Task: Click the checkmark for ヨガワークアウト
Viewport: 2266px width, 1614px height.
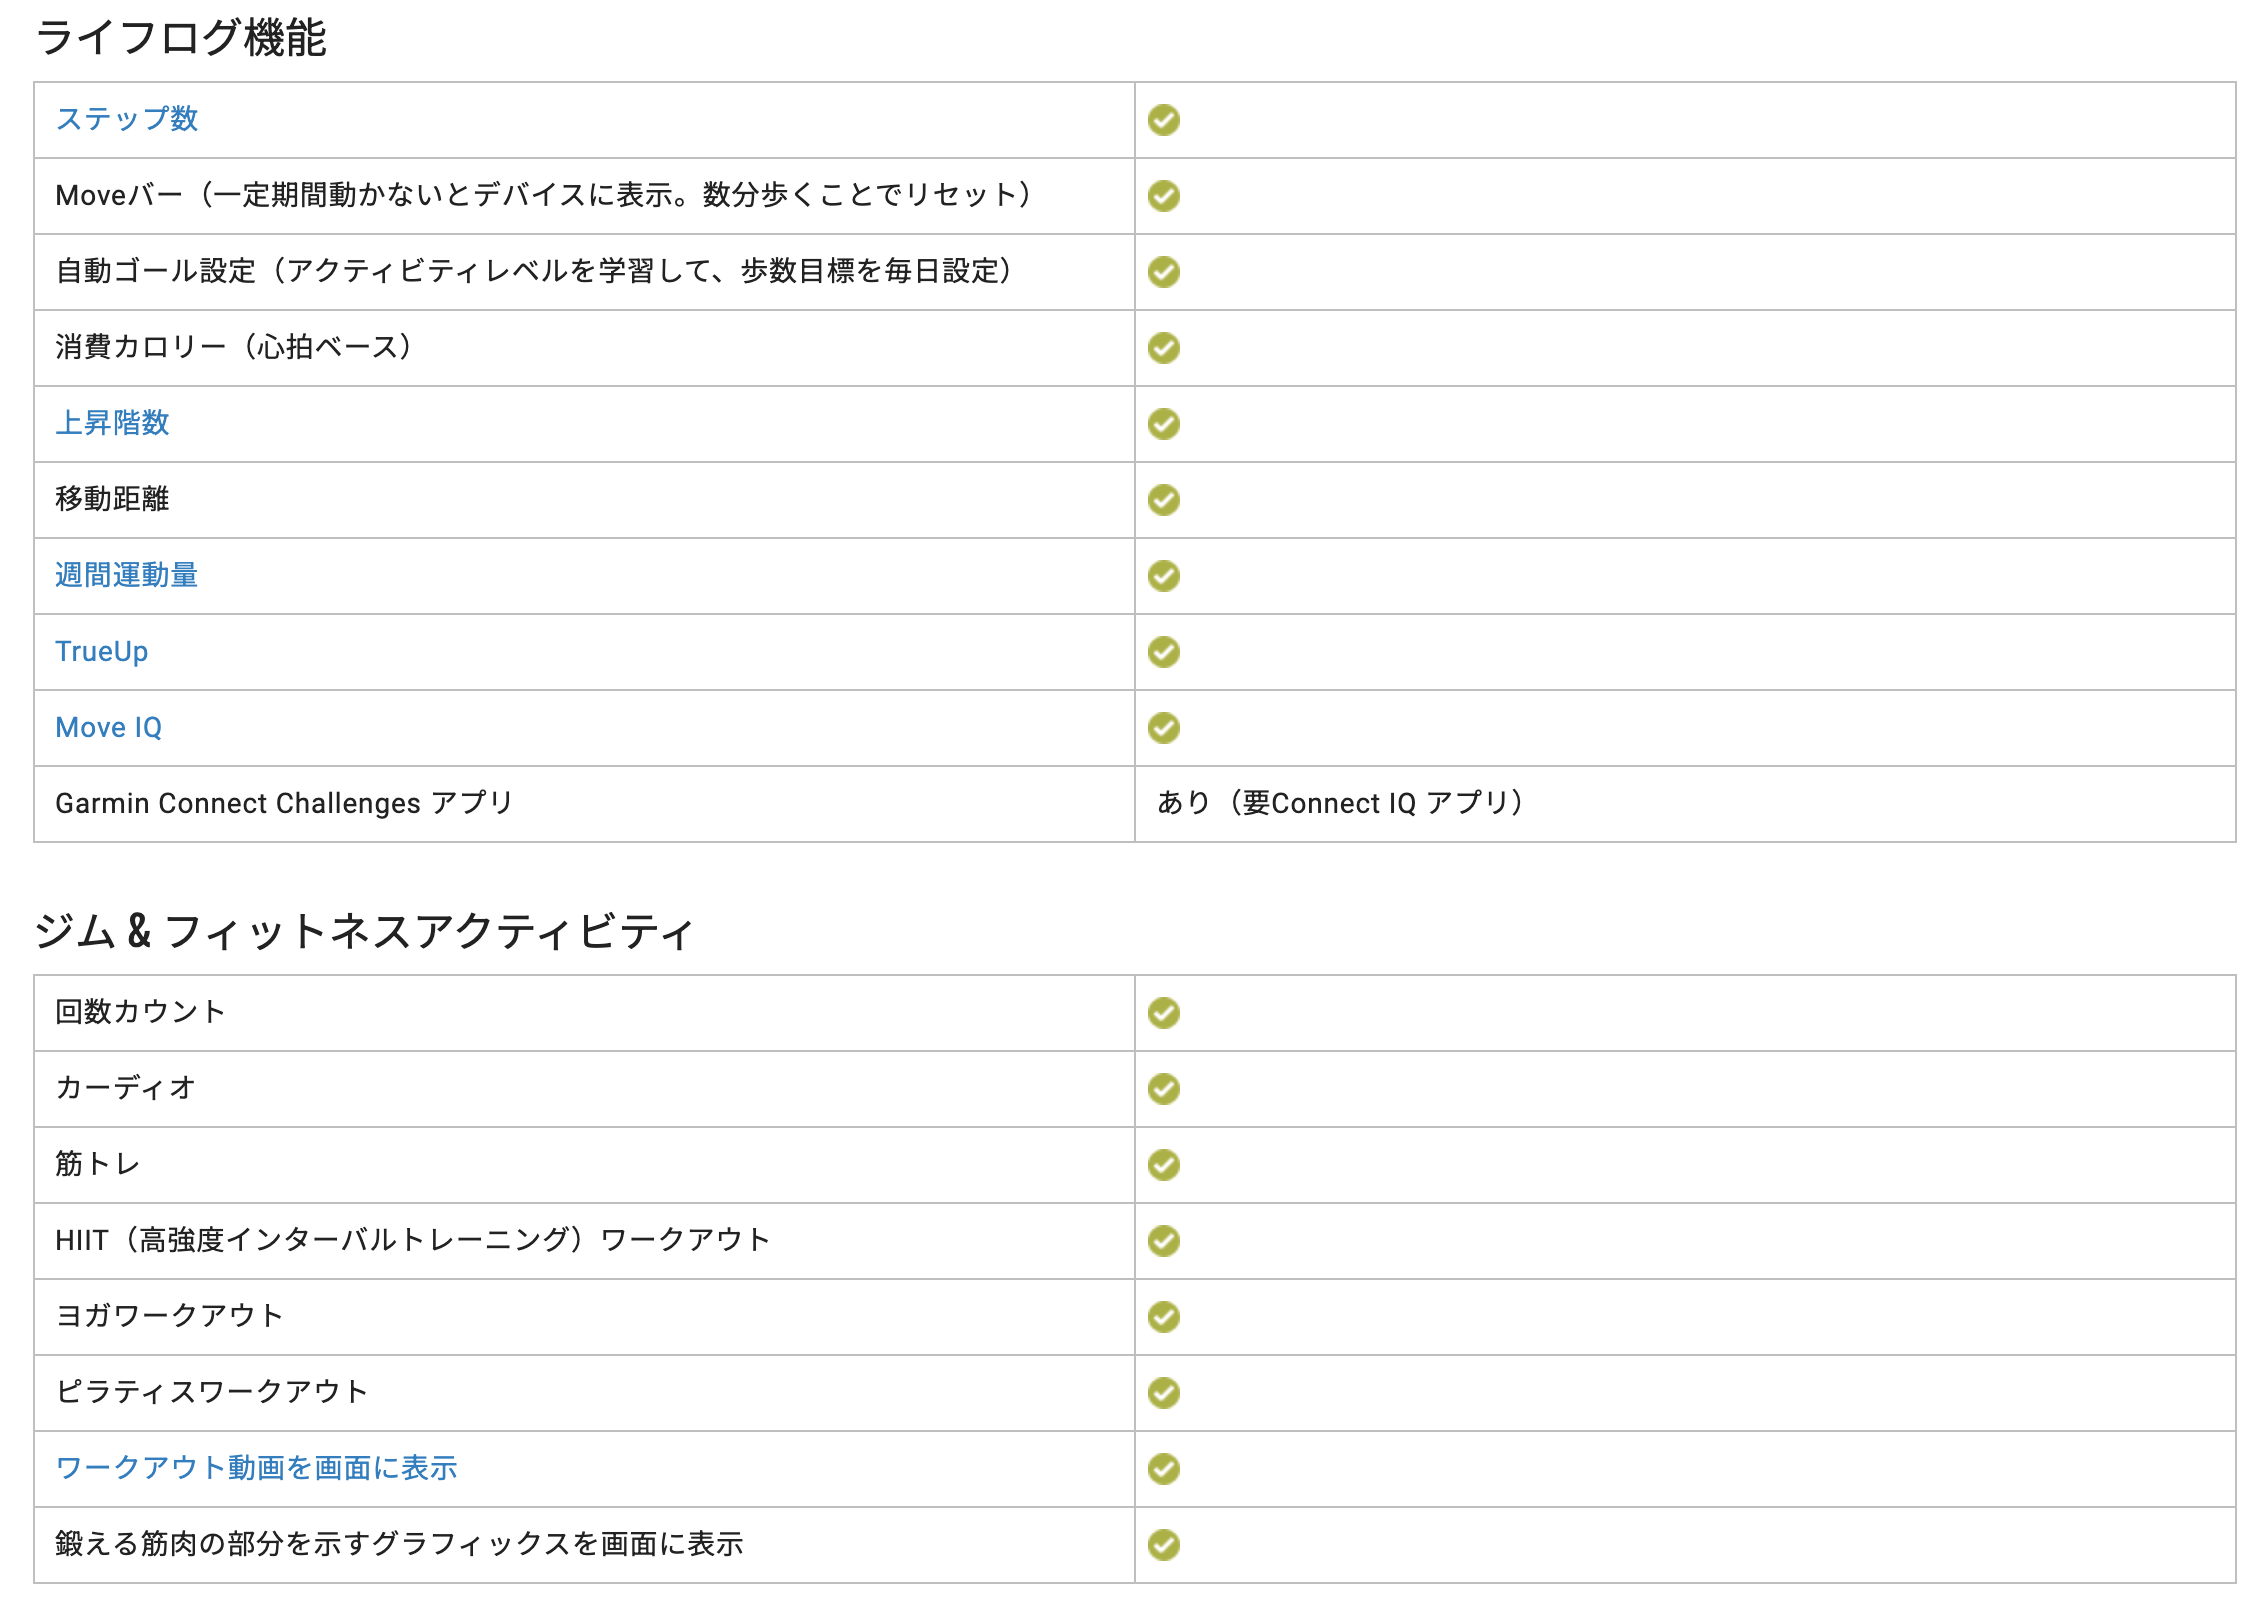Action: 1164,1317
